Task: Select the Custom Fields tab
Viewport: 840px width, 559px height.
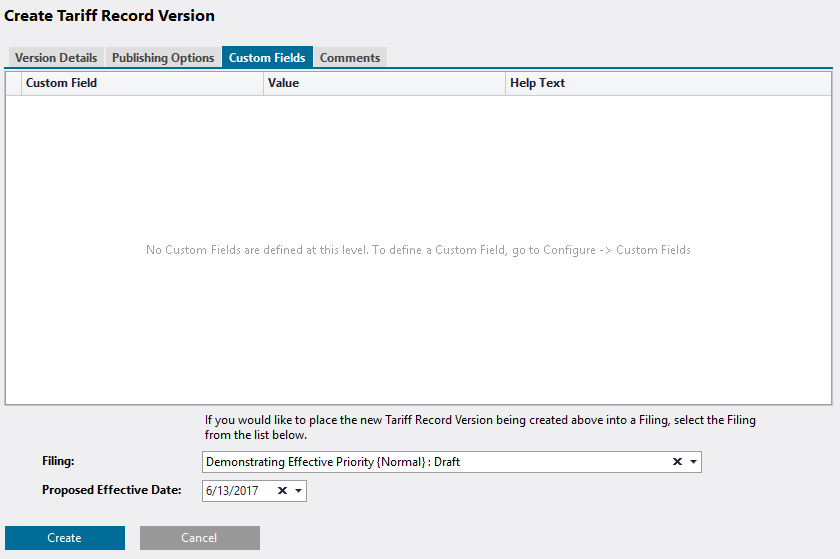Action: click(x=267, y=58)
